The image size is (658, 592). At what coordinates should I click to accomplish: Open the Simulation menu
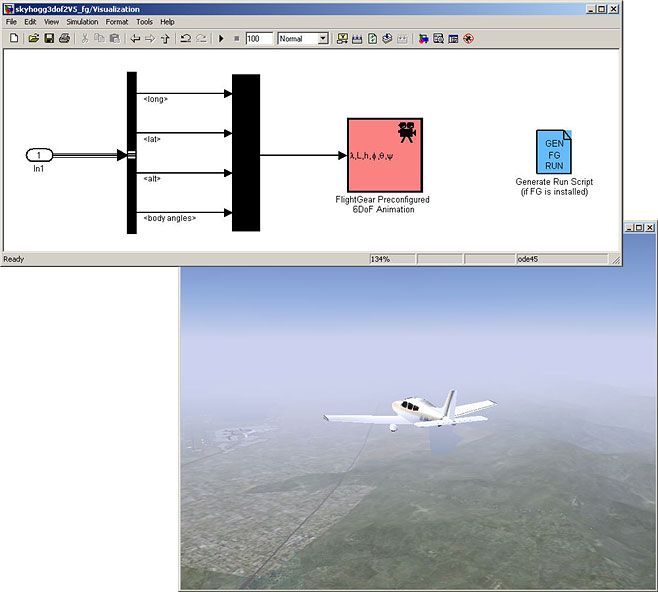[82, 22]
